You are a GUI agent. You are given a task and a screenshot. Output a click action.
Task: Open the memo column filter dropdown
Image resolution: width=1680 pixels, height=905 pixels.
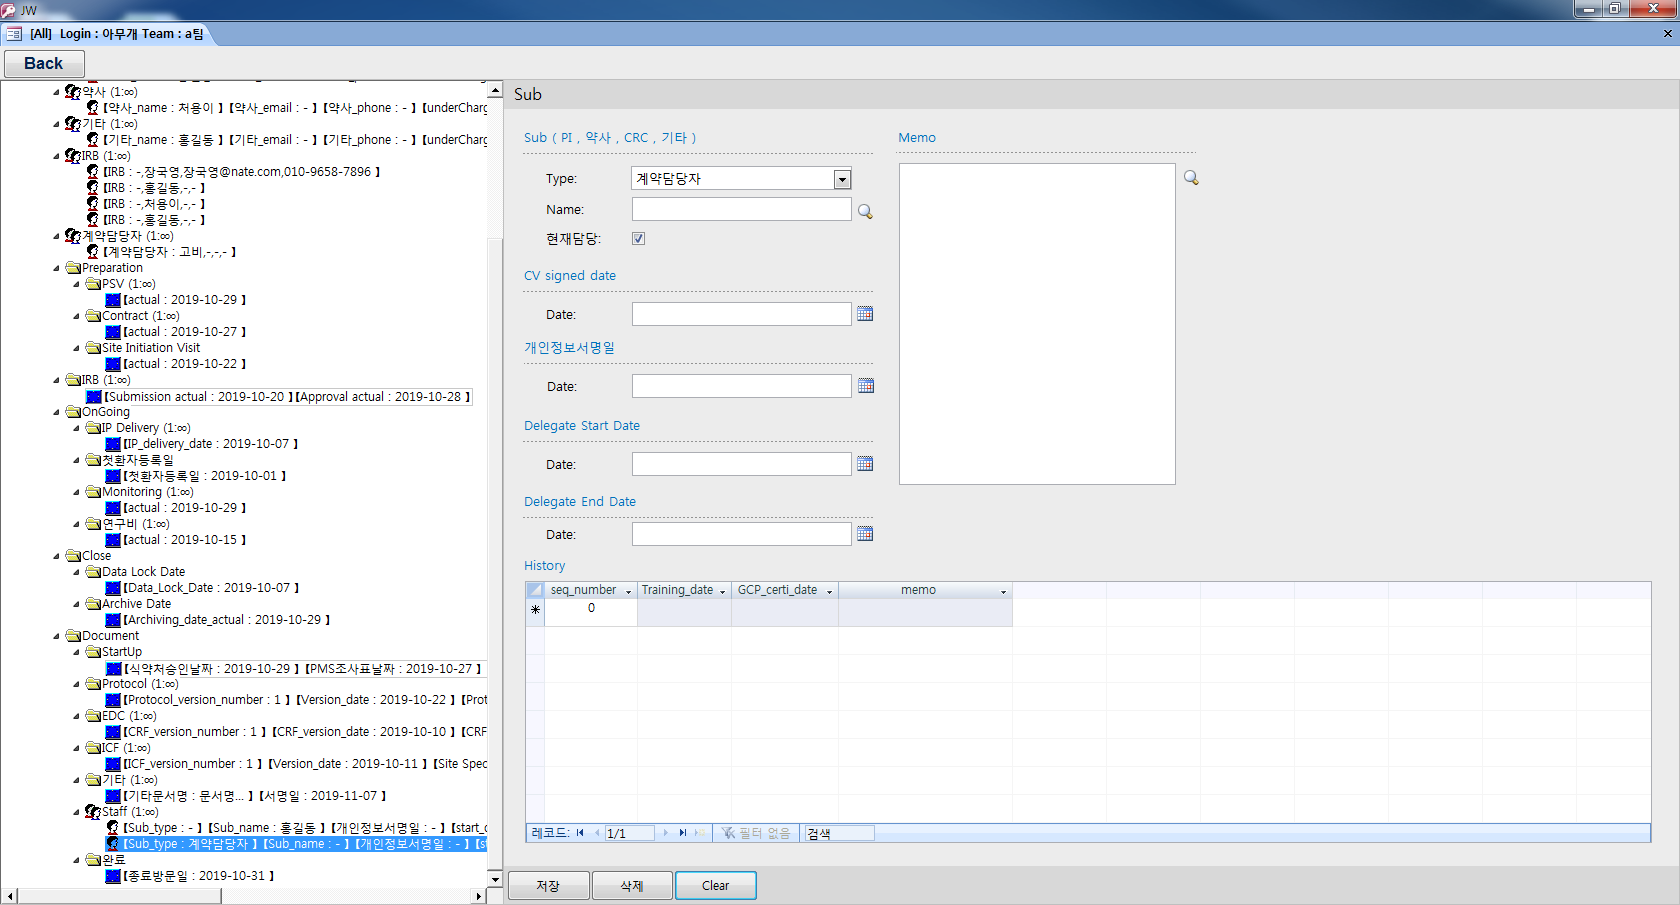[1004, 589]
